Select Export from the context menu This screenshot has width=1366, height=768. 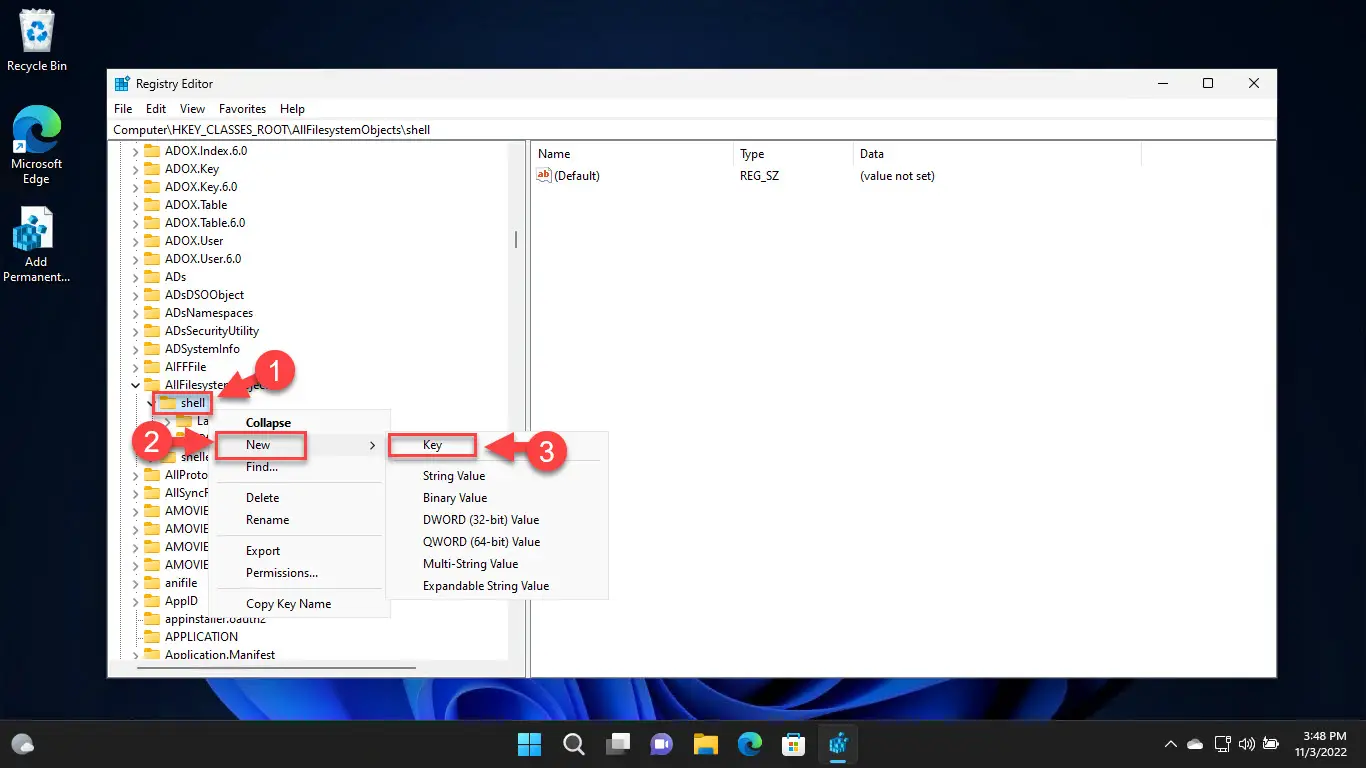299,551
